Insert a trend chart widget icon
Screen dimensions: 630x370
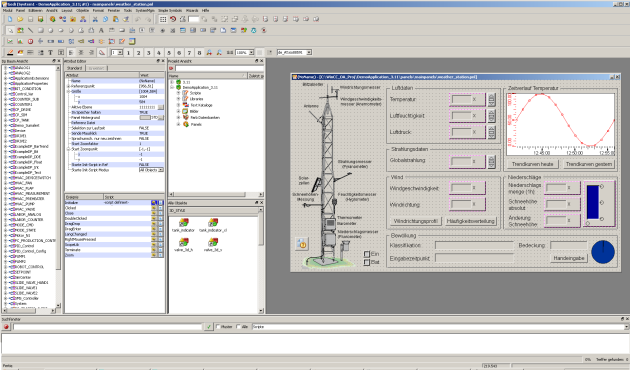click(10, 41)
